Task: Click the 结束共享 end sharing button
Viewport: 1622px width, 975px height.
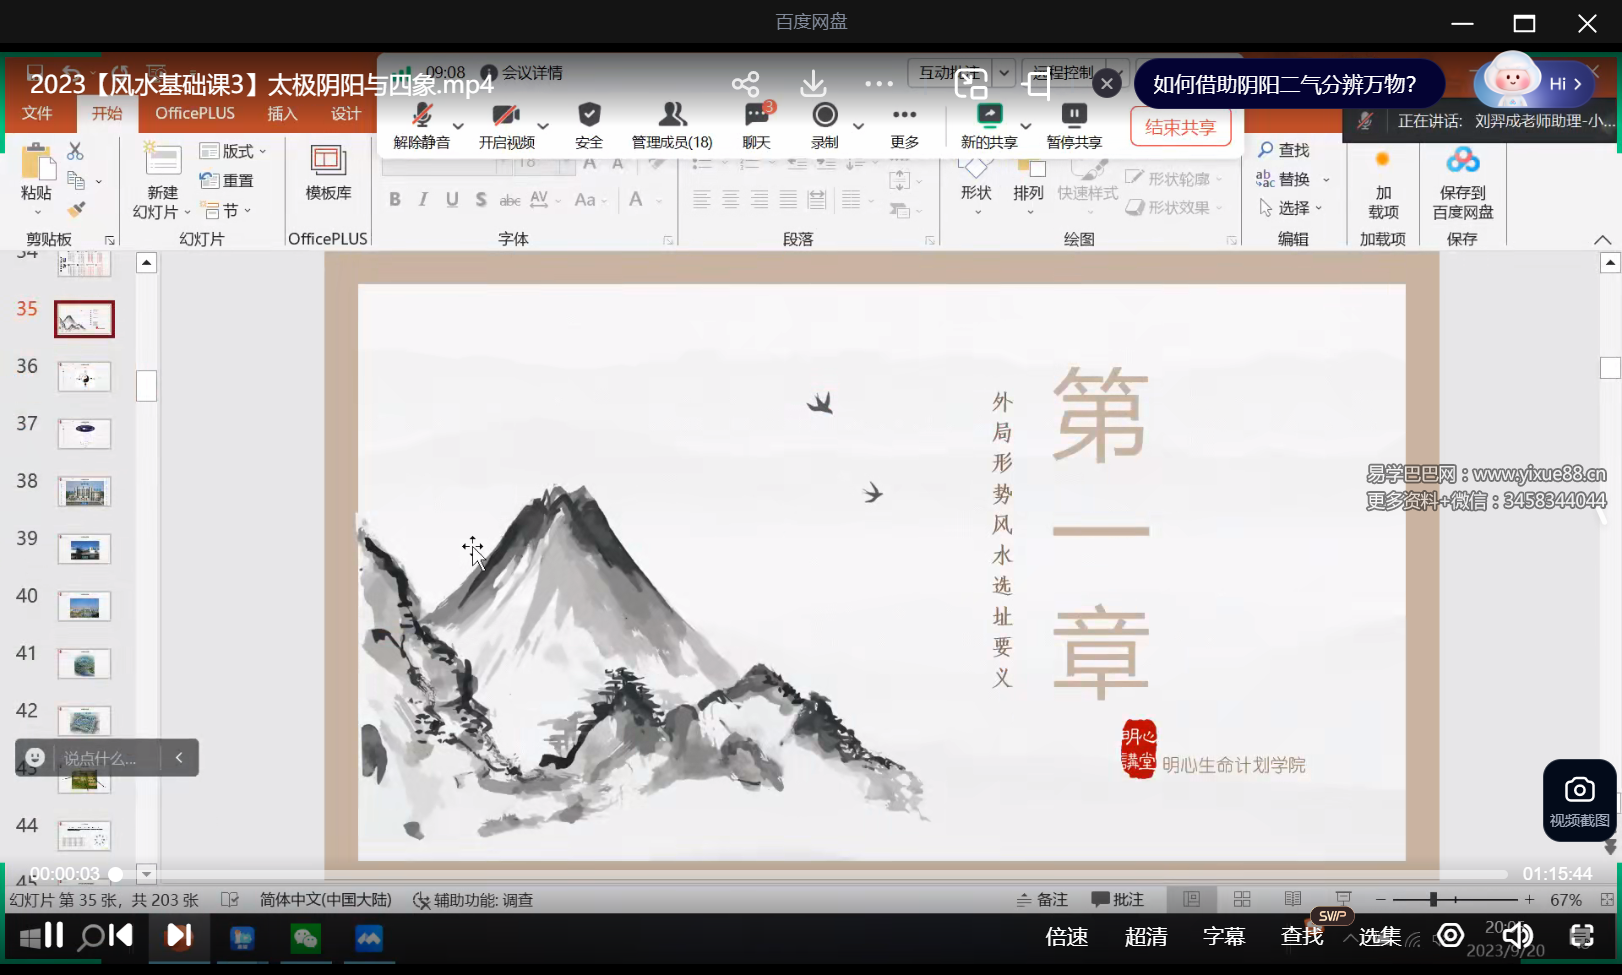Action: pyautogui.click(x=1180, y=127)
